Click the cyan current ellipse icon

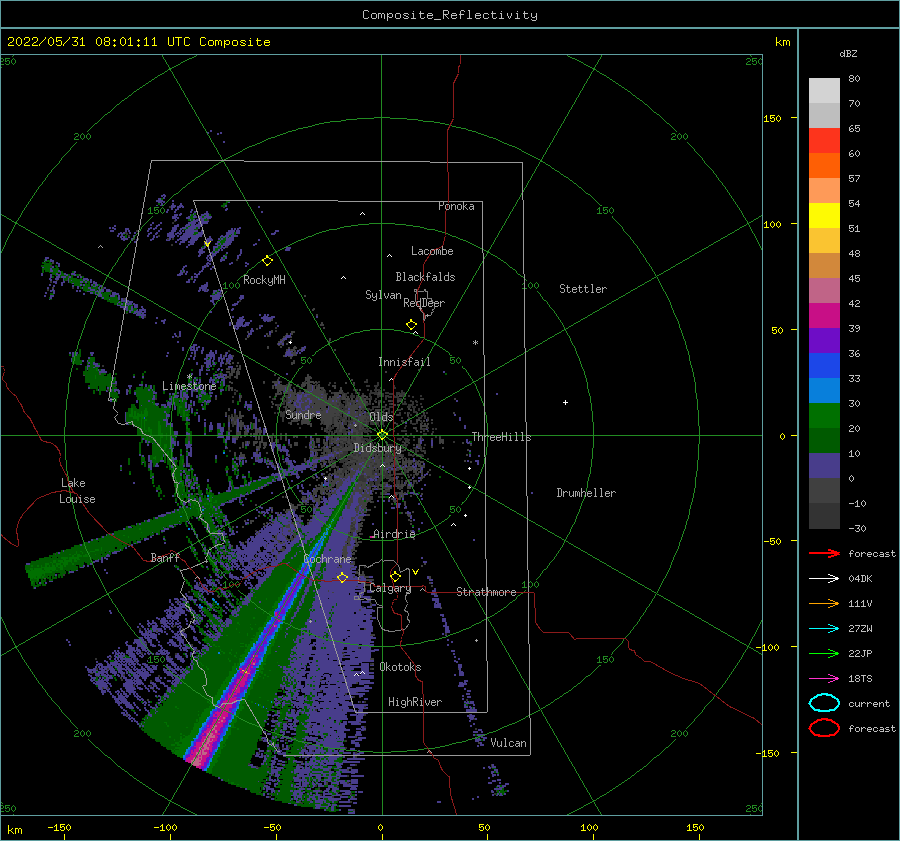coord(824,703)
